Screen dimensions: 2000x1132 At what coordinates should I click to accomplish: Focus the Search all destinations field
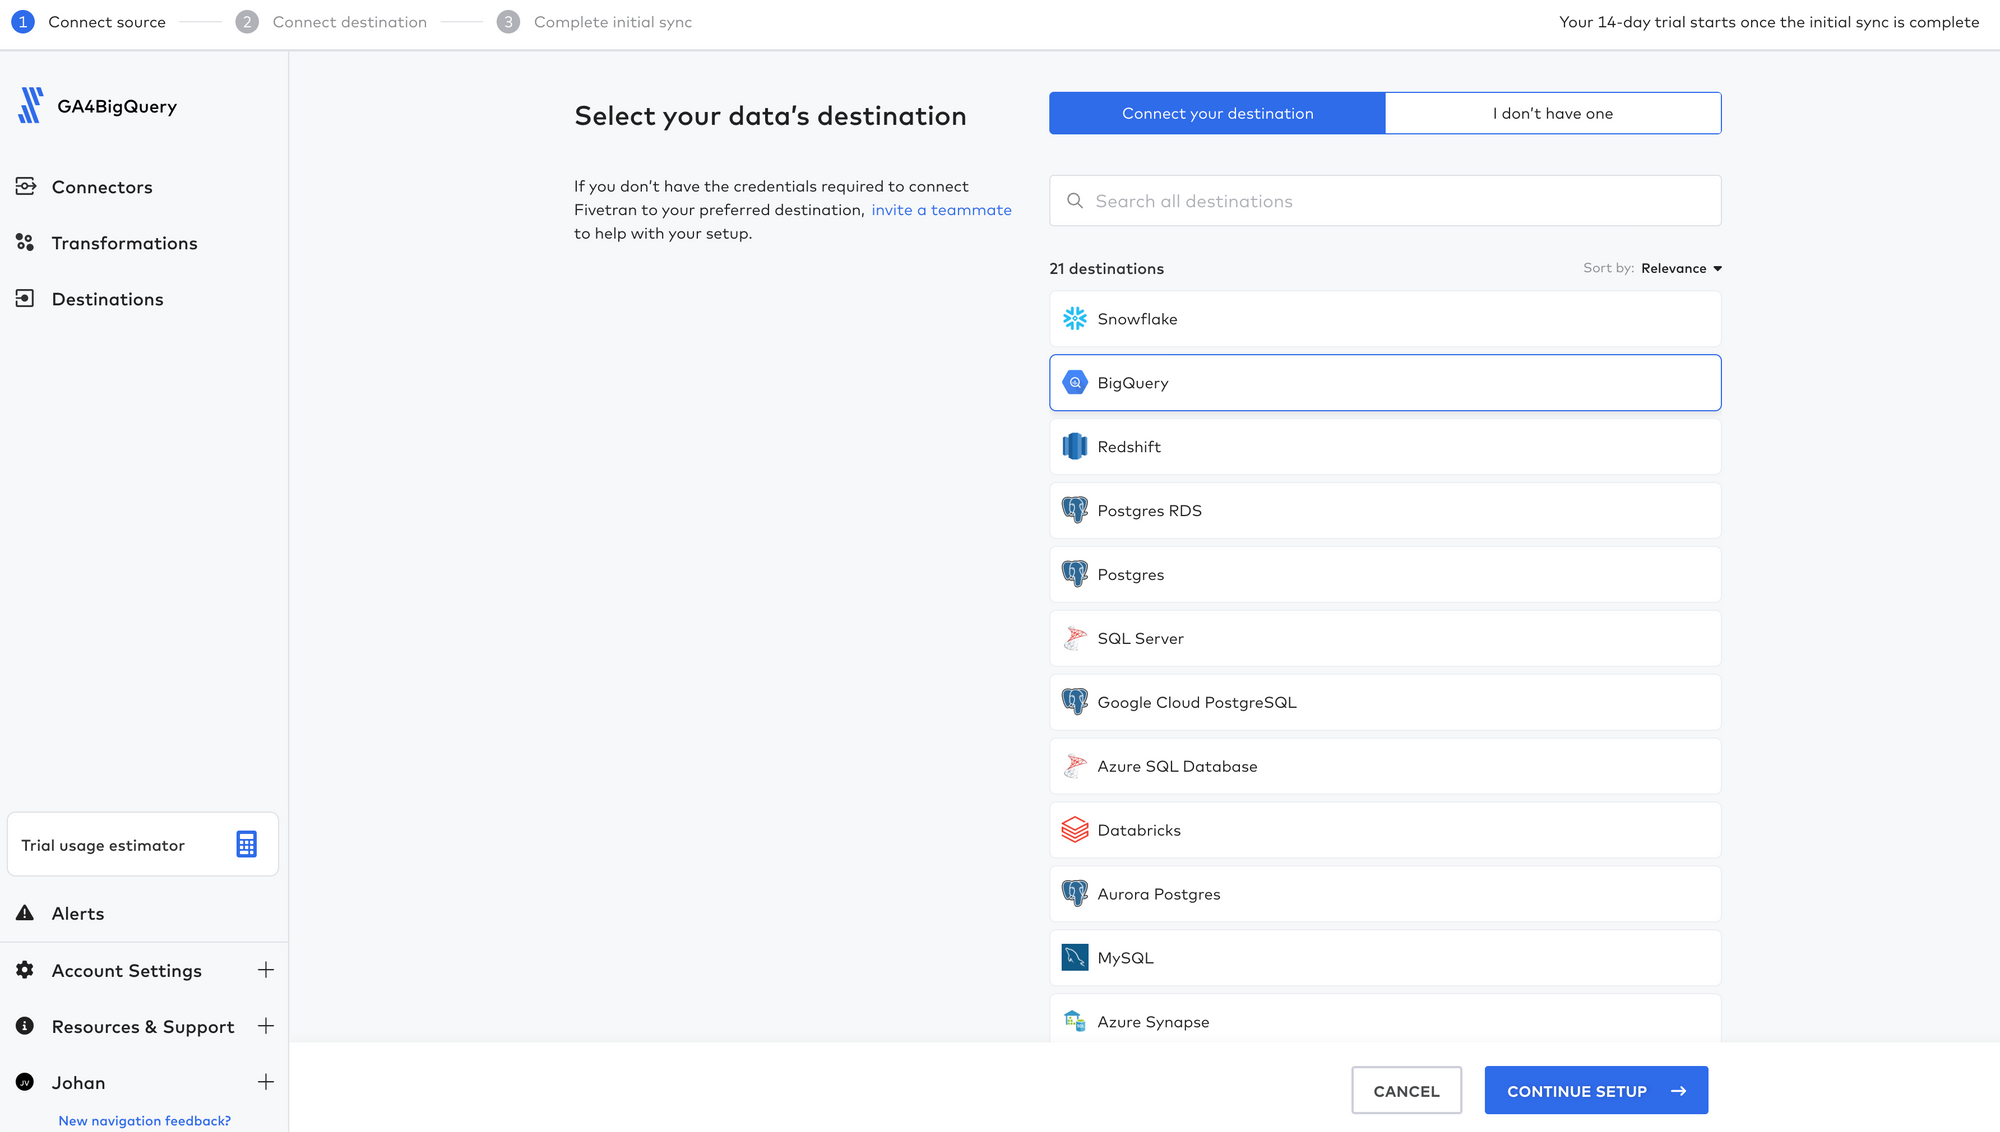(x=1385, y=201)
